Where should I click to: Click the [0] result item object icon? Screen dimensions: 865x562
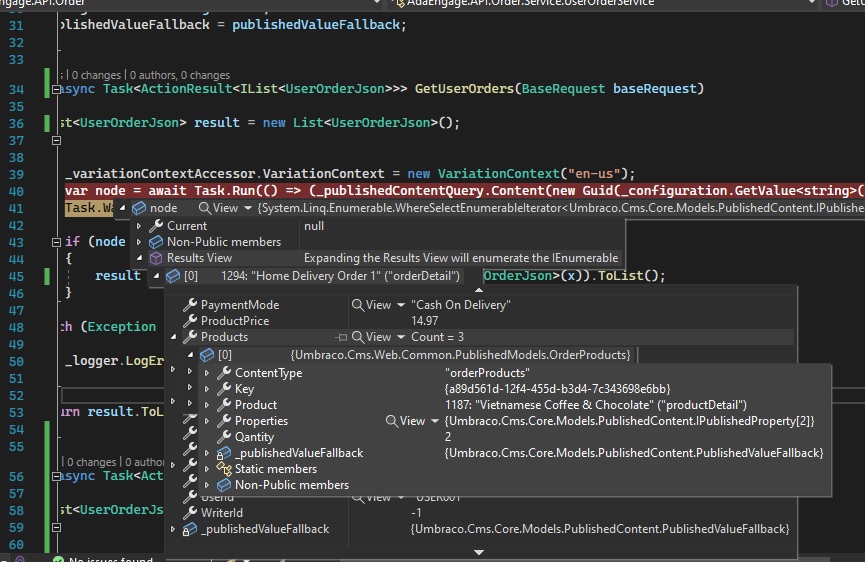click(173, 276)
